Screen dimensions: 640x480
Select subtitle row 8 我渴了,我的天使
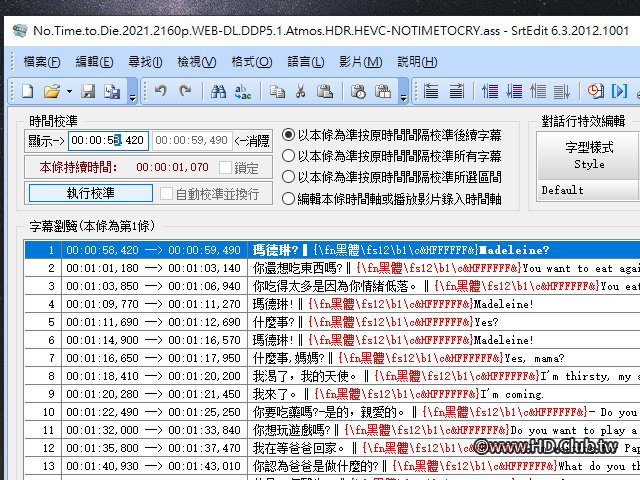pos(332,376)
